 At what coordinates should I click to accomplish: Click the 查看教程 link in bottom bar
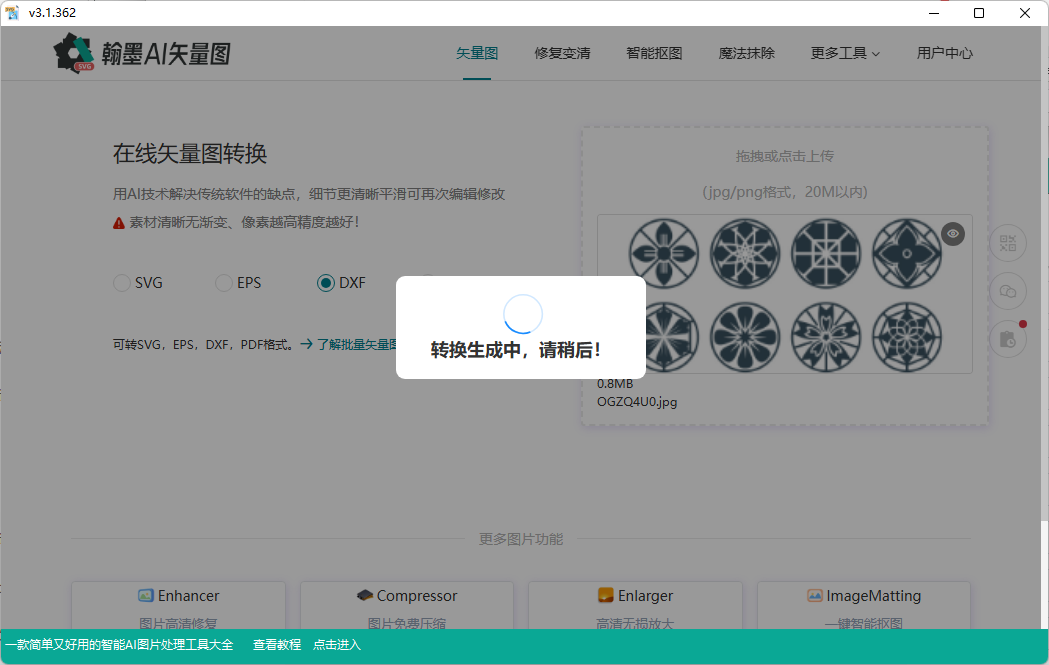click(x=277, y=645)
